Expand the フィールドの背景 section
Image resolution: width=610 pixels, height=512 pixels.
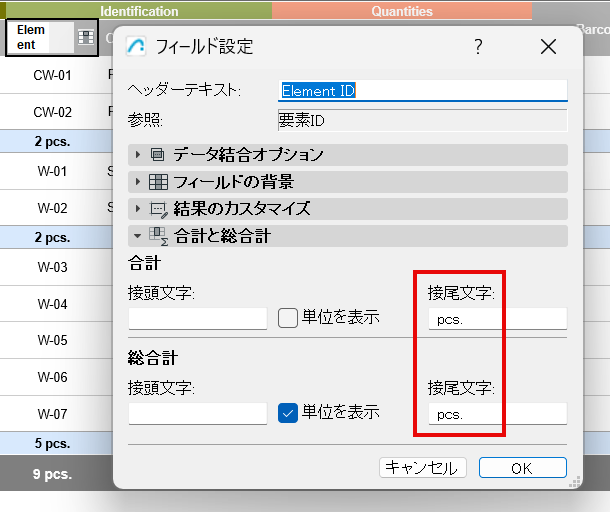[347, 182]
